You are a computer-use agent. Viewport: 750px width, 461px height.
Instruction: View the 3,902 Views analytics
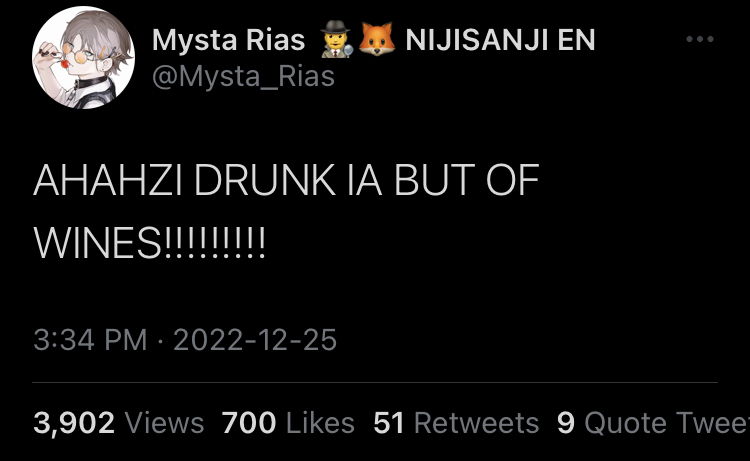[119, 423]
